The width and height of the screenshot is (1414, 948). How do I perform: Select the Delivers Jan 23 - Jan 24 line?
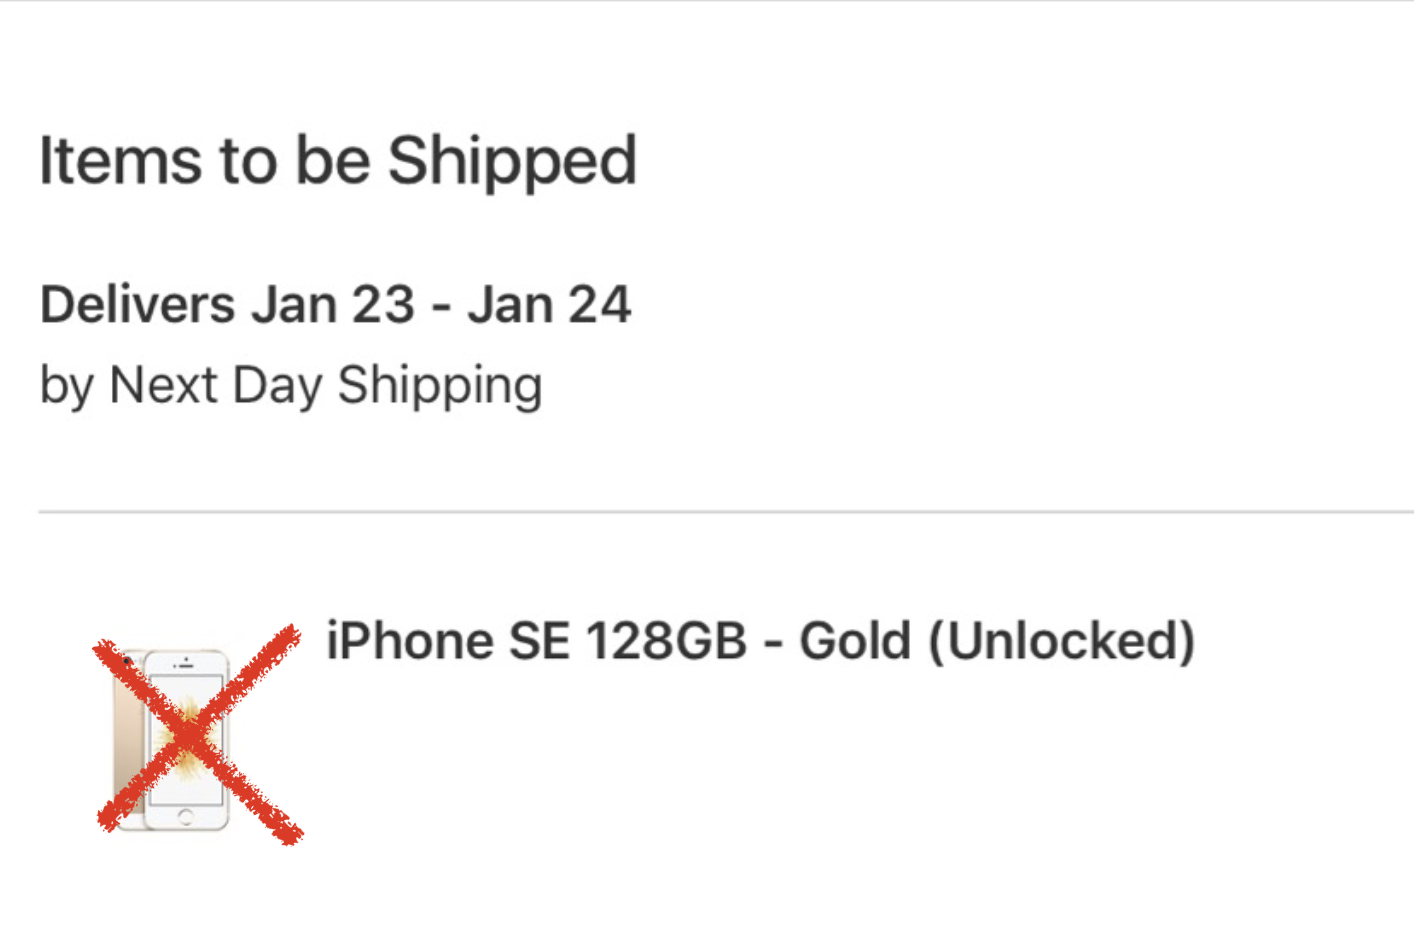[x=336, y=304]
